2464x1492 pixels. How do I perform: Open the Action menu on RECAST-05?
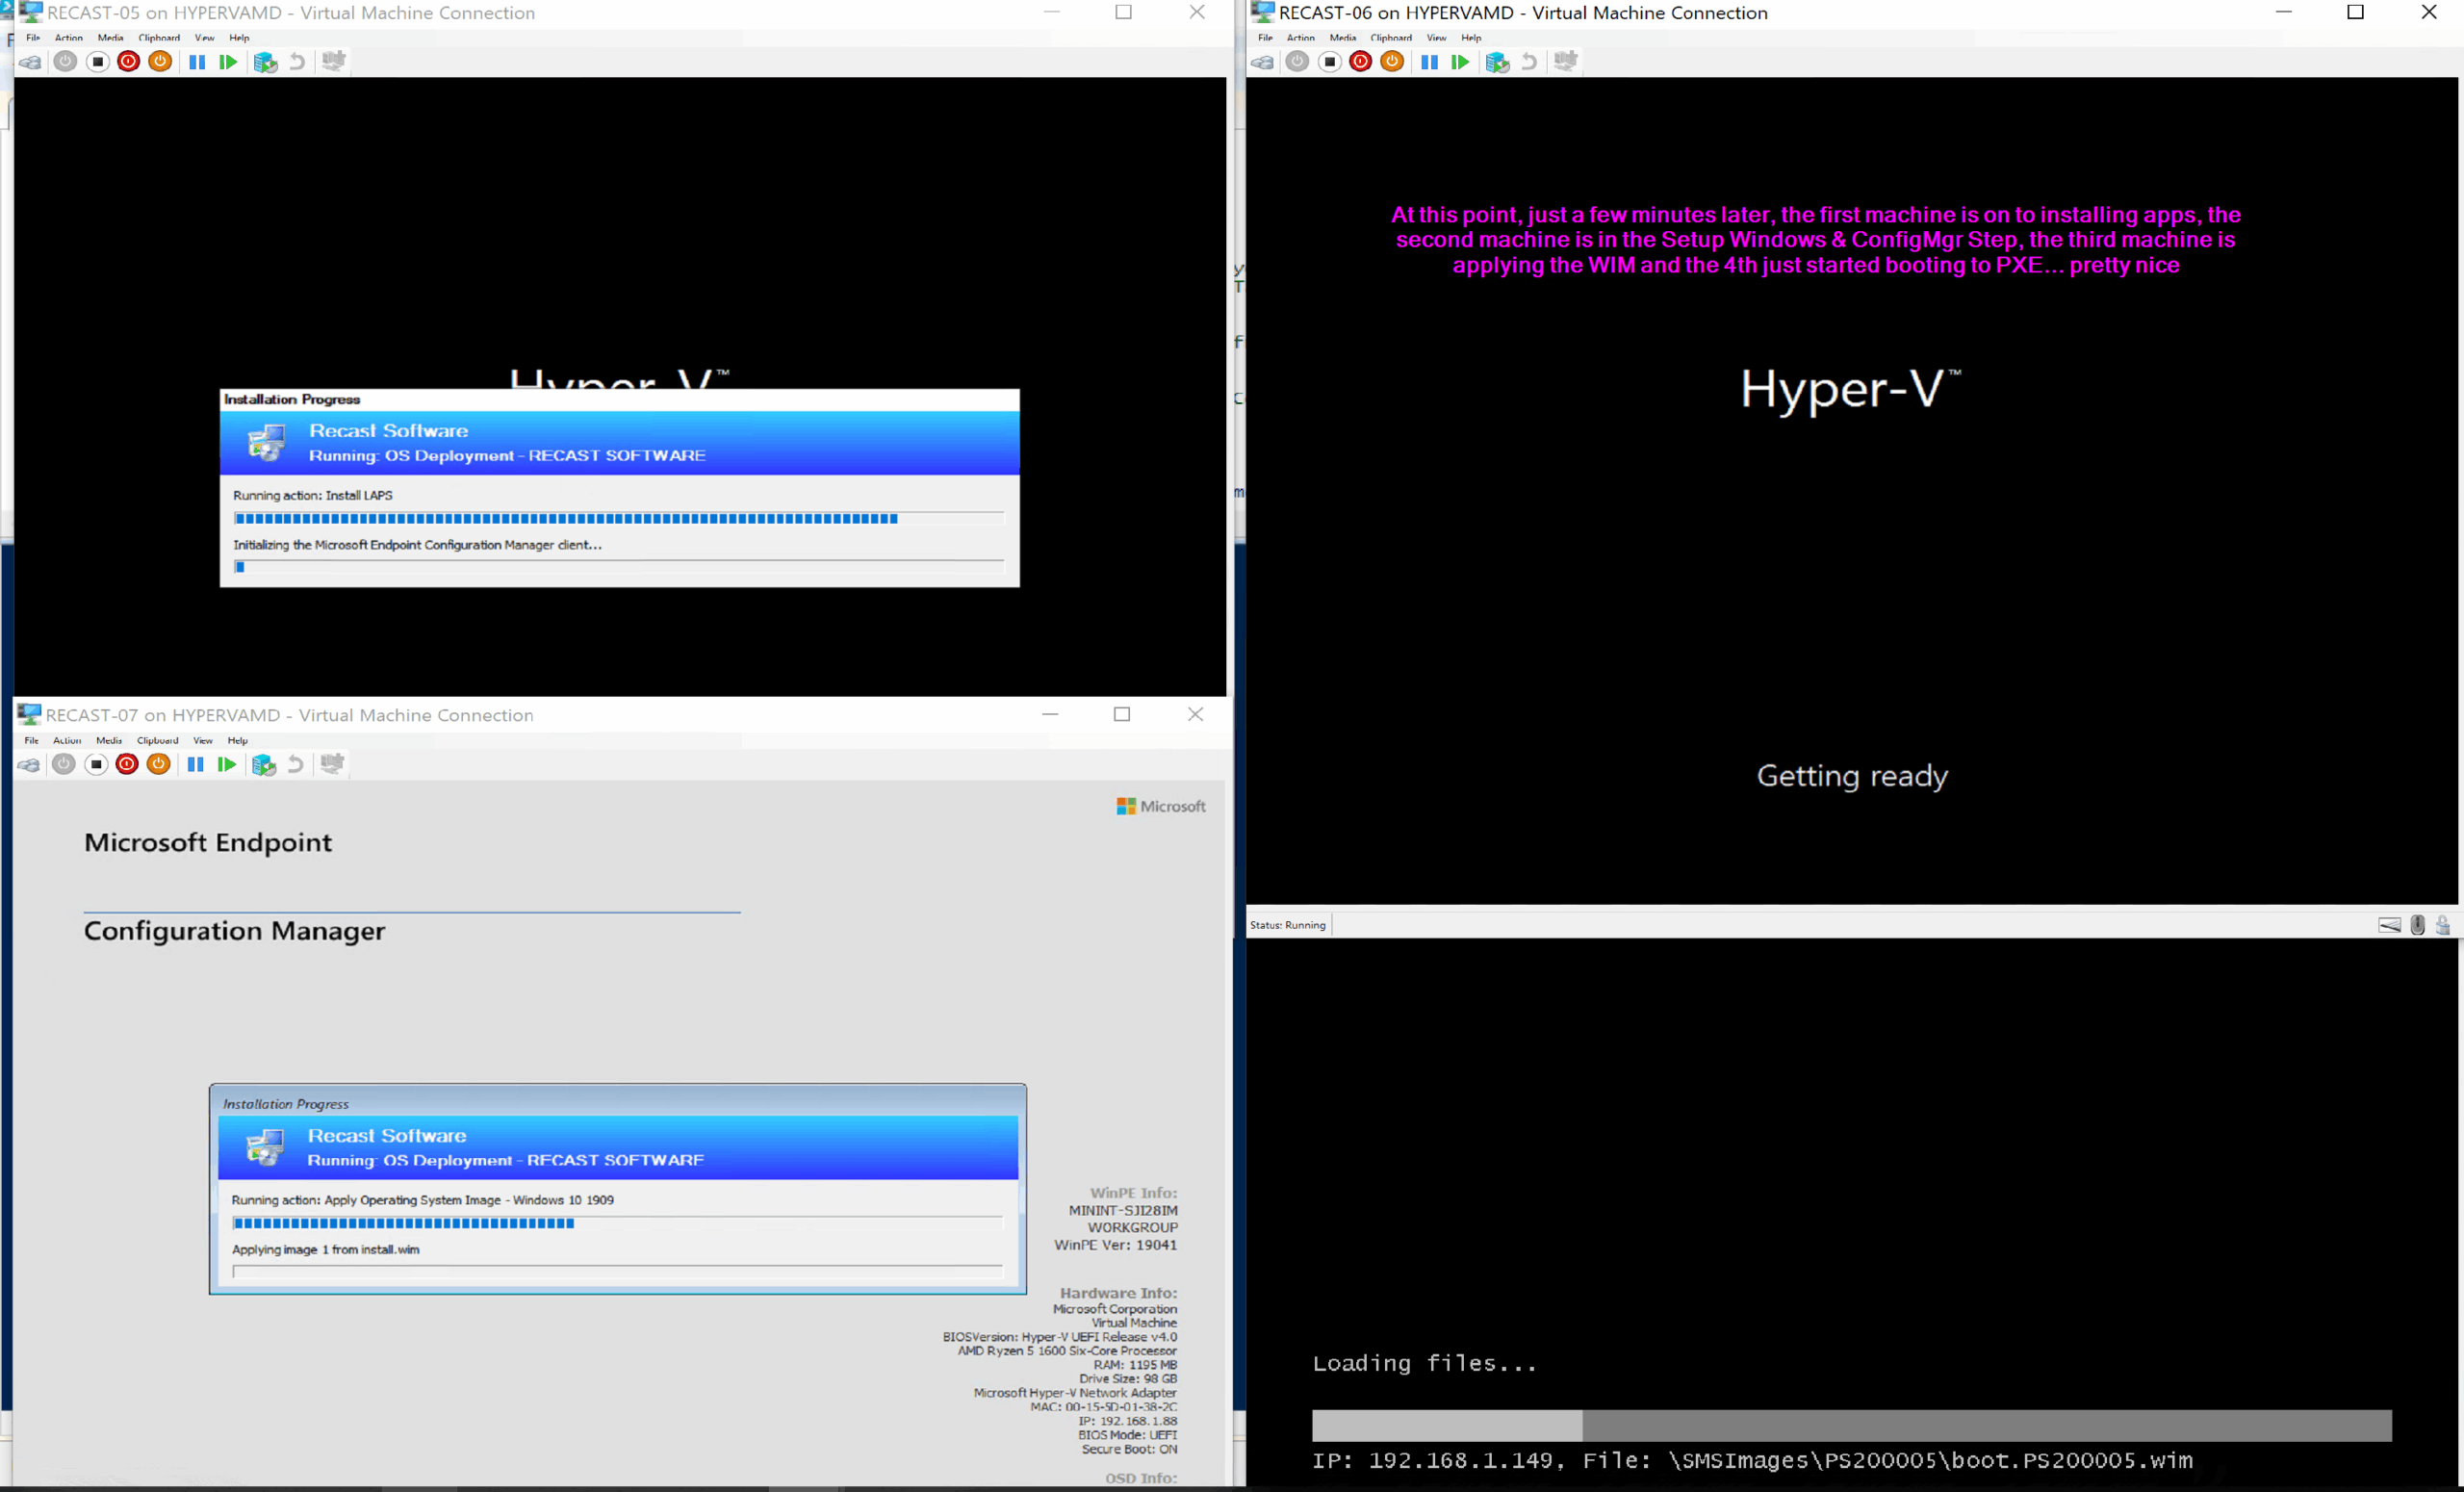coord(68,37)
